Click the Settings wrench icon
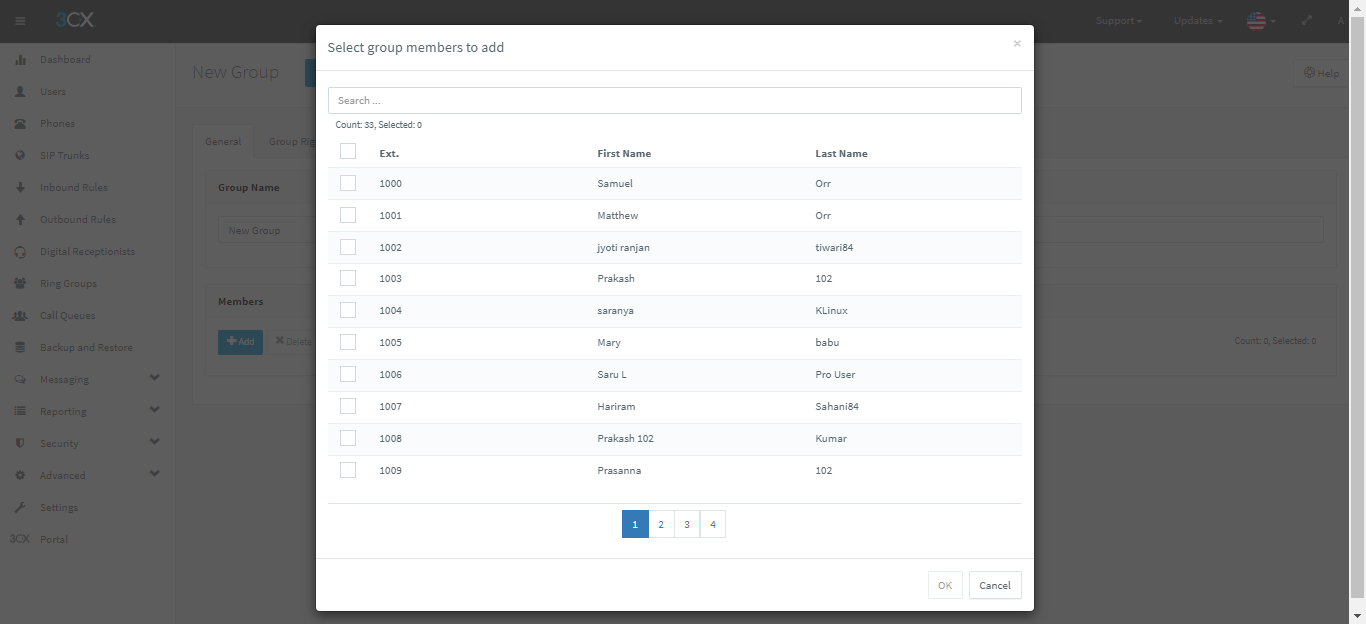The height and width of the screenshot is (624, 1366). [x=20, y=508]
